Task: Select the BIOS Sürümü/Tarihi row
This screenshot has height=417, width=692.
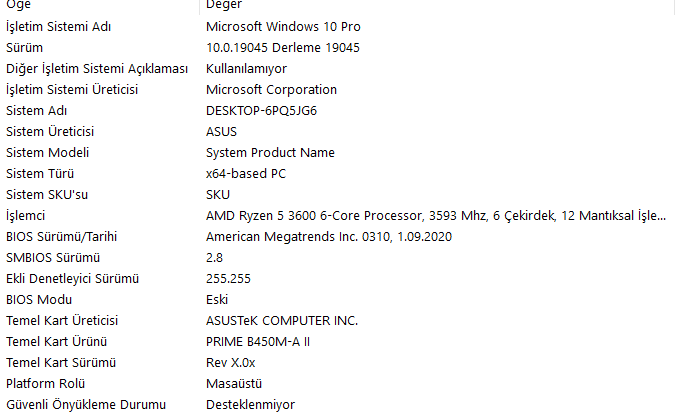Action: [x=340, y=237]
